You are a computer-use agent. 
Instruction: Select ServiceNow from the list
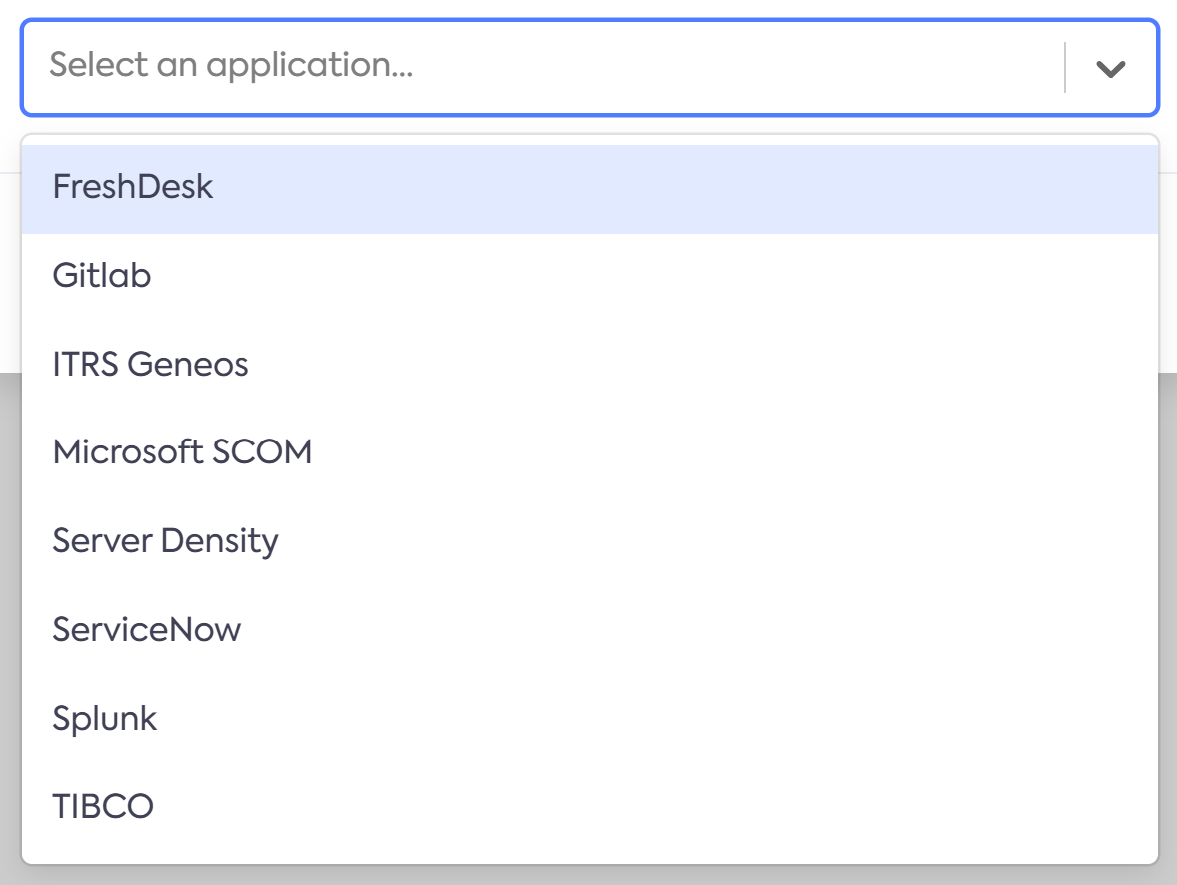pyautogui.click(x=590, y=630)
